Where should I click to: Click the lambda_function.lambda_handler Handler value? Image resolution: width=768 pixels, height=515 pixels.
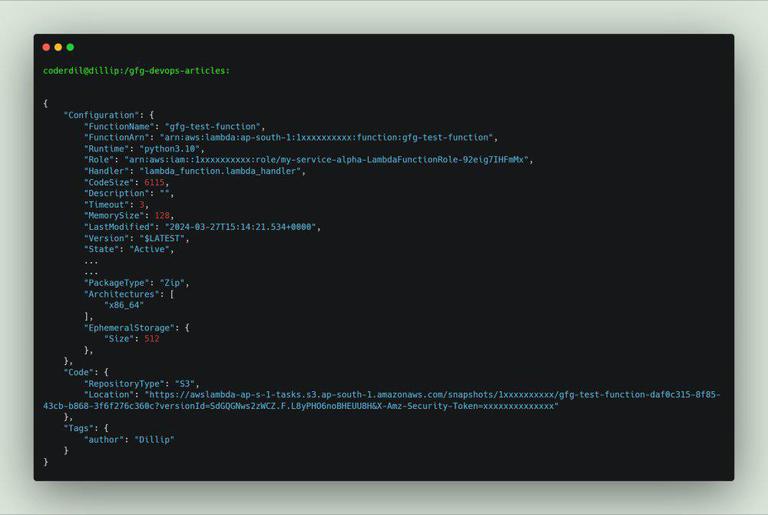tap(220, 171)
